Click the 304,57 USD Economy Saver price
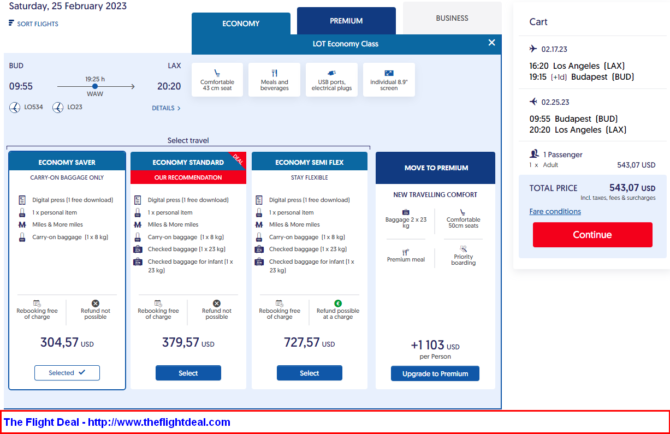The height and width of the screenshot is (434, 670). (67, 343)
